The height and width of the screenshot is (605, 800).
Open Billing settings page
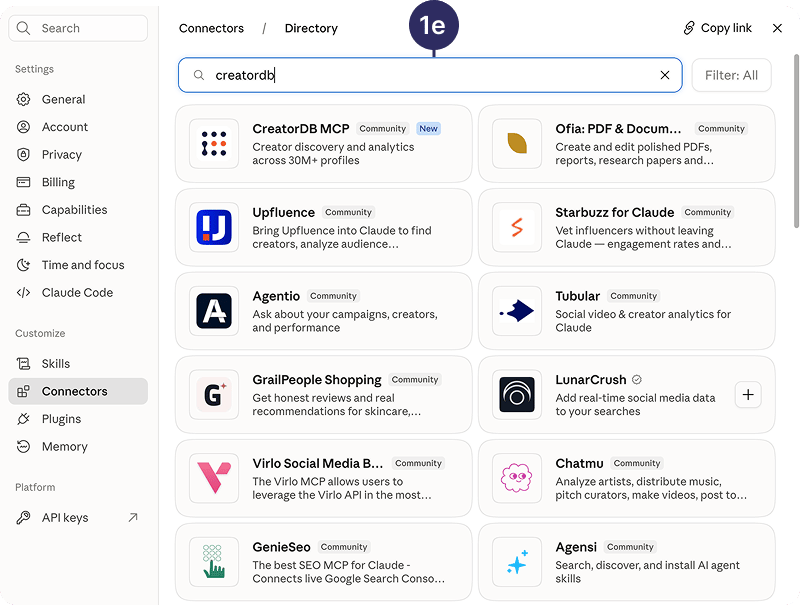(x=78, y=182)
